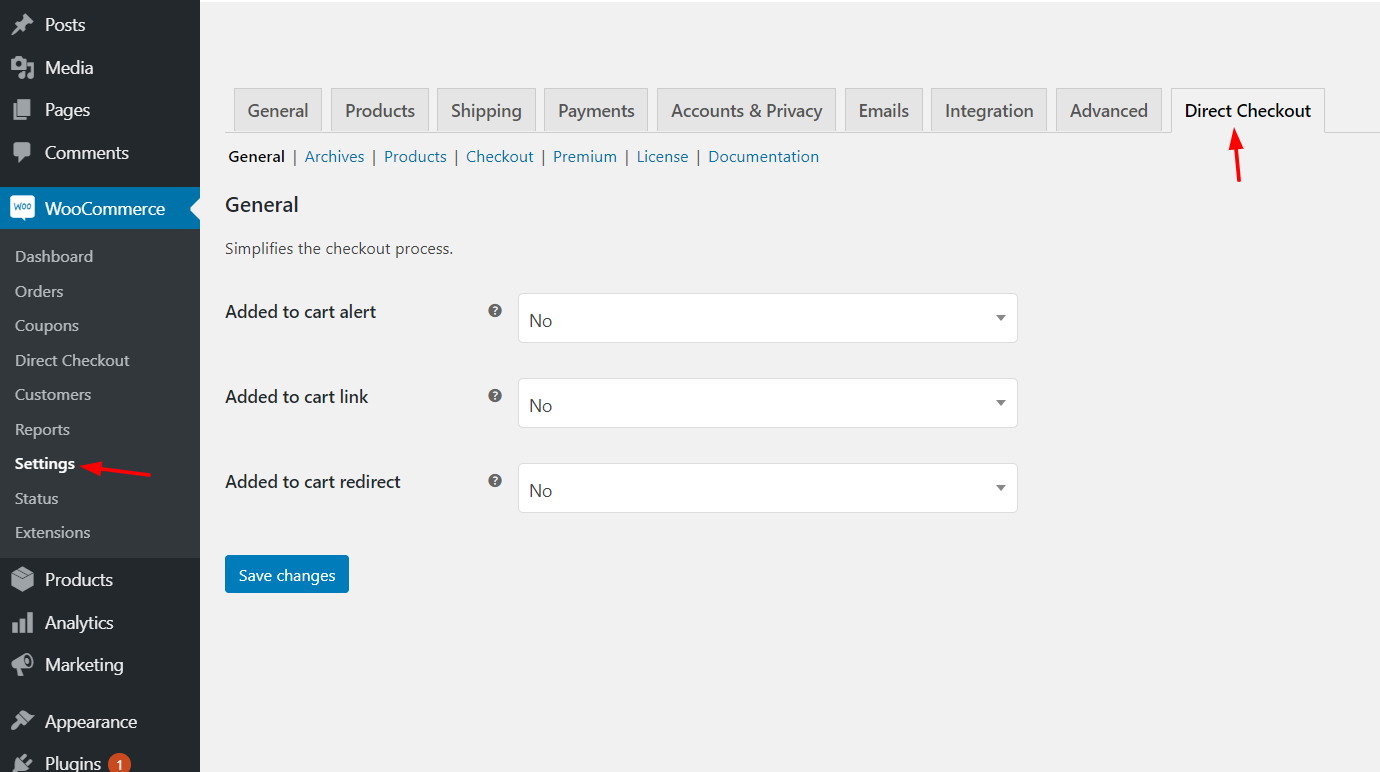Image resolution: width=1380 pixels, height=772 pixels.
Task: Click the Plugins update count badge
Action: click(x=119, y=764)
